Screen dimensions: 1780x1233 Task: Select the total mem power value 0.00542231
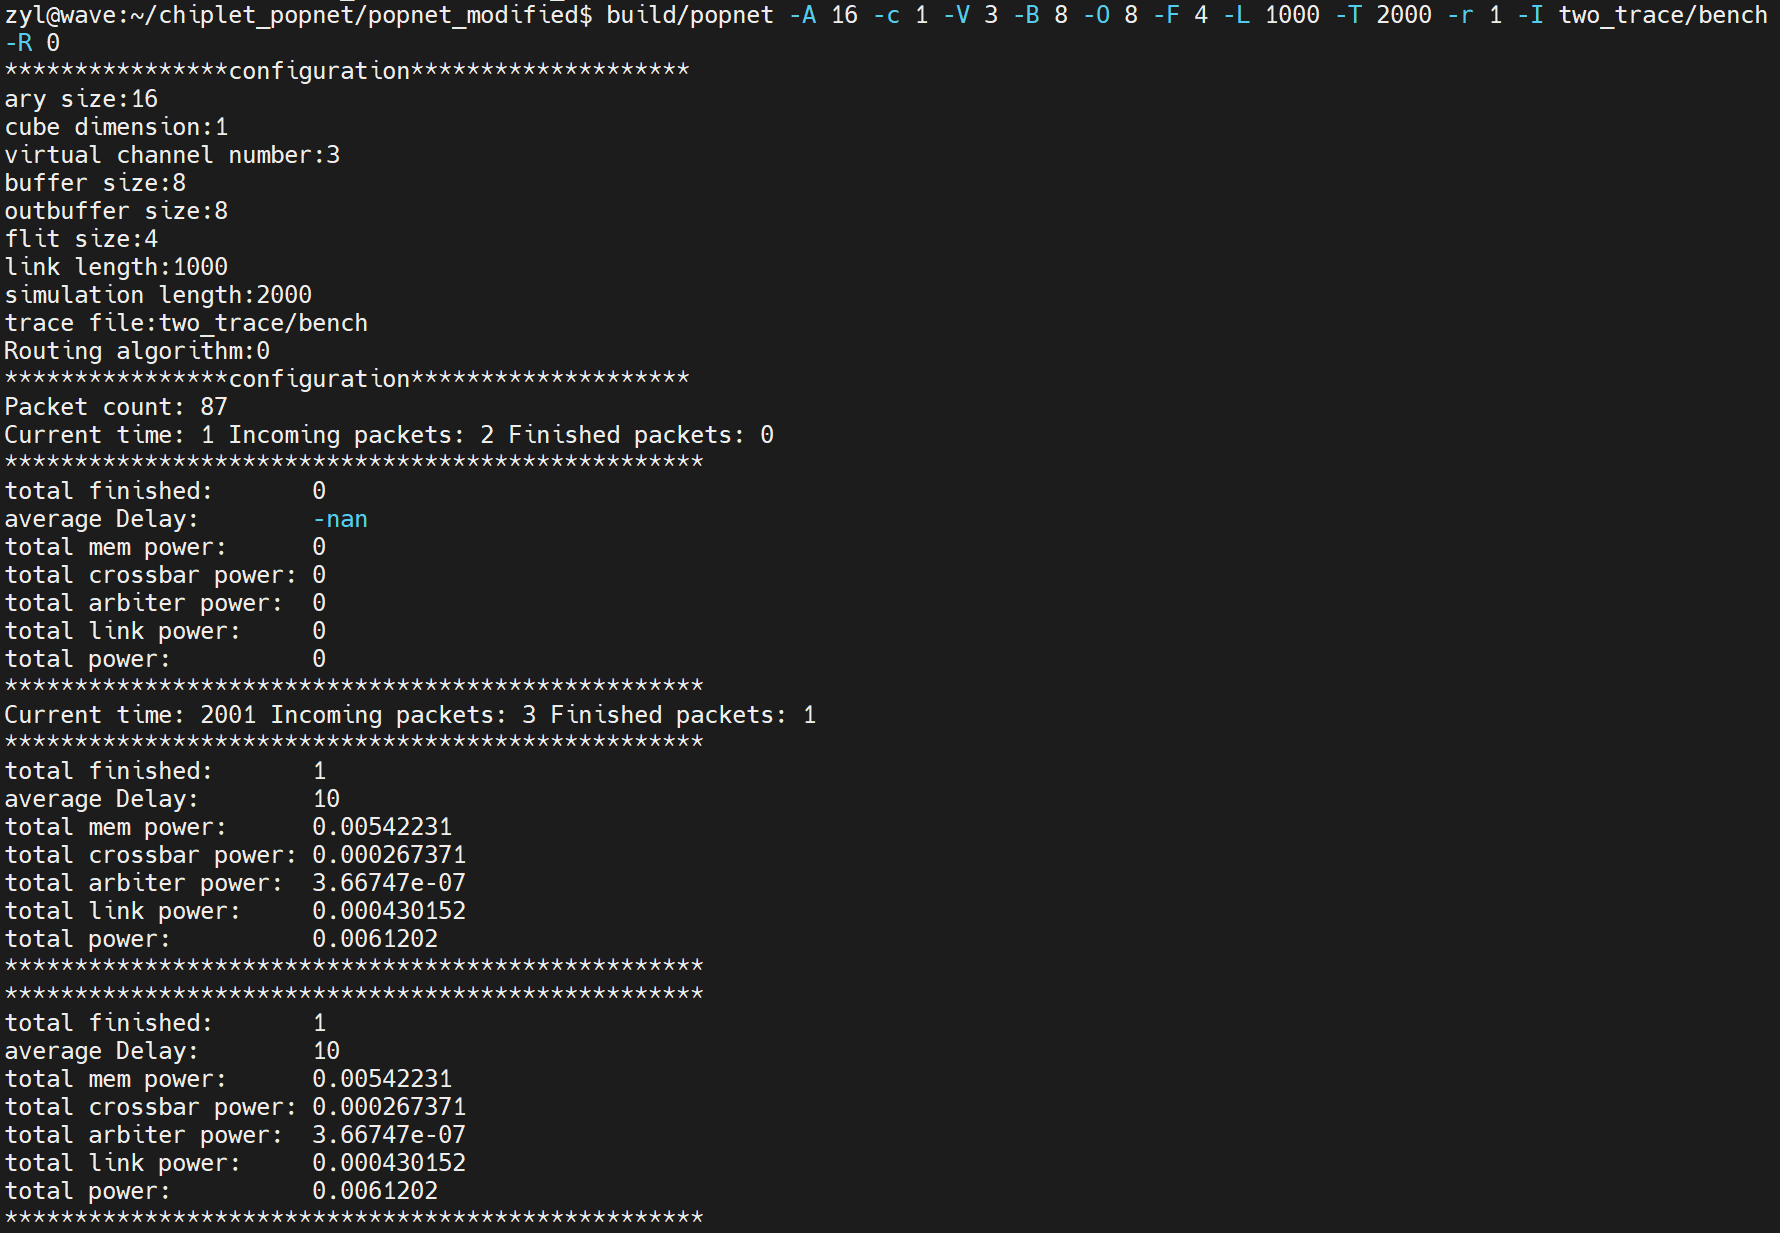coord(382,826)
